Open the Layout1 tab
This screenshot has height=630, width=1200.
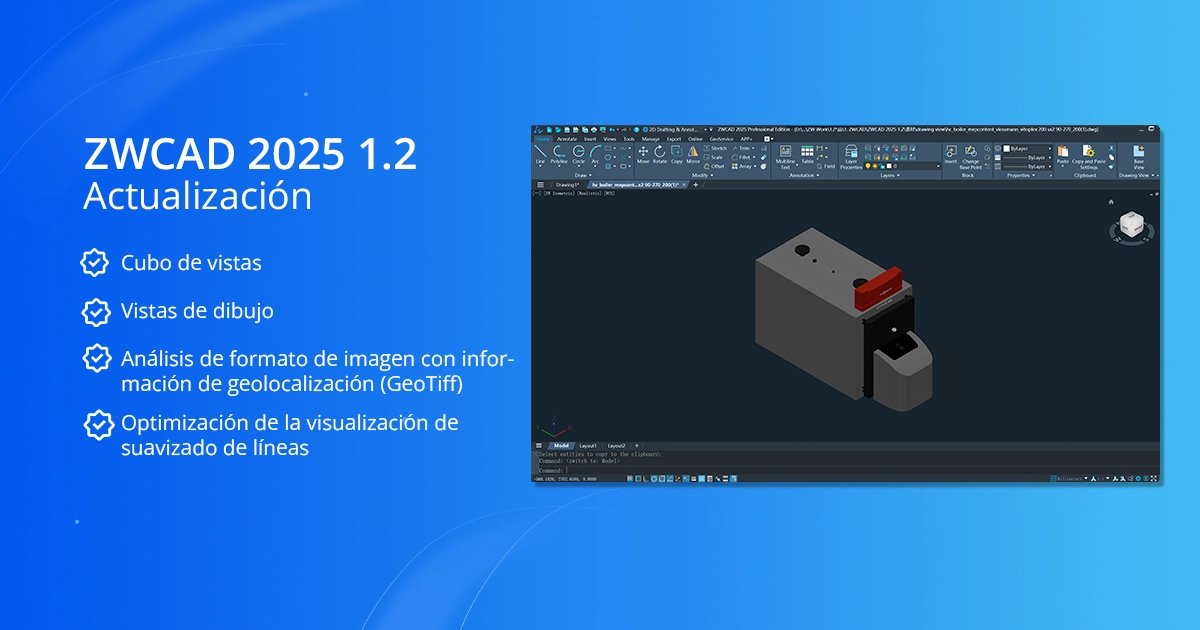(x=589, y=445)
